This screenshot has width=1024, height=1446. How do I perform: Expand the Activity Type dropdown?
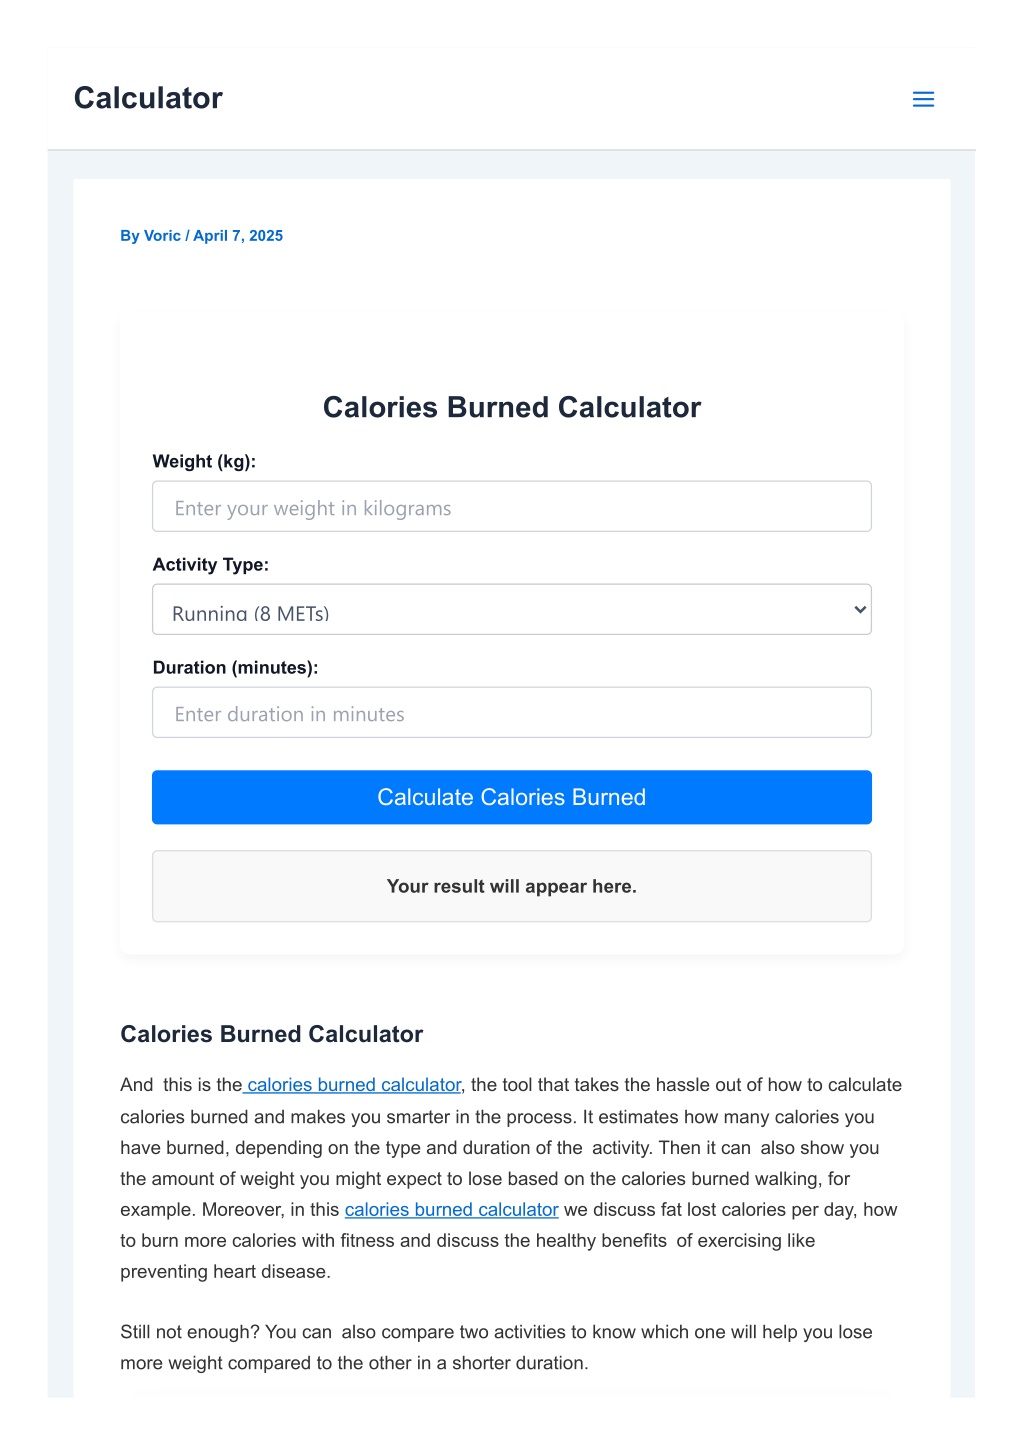click(x=512, y=610)
